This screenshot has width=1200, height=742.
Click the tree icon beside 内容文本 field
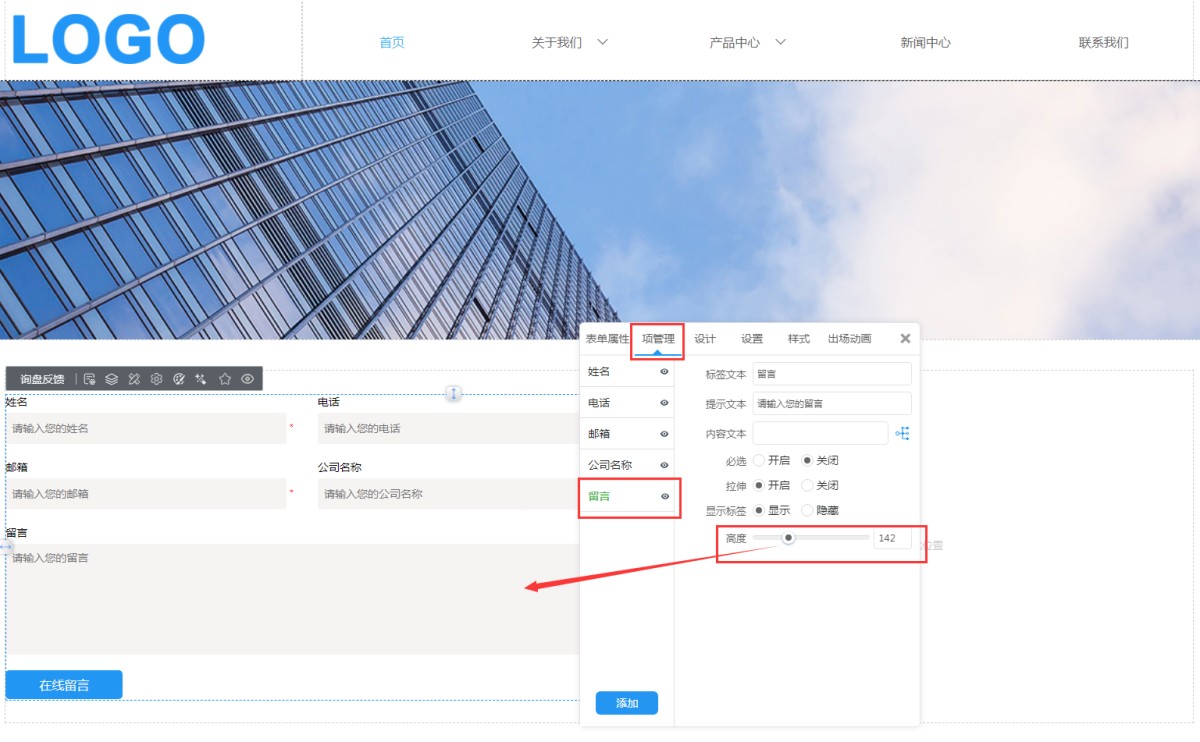902,433
